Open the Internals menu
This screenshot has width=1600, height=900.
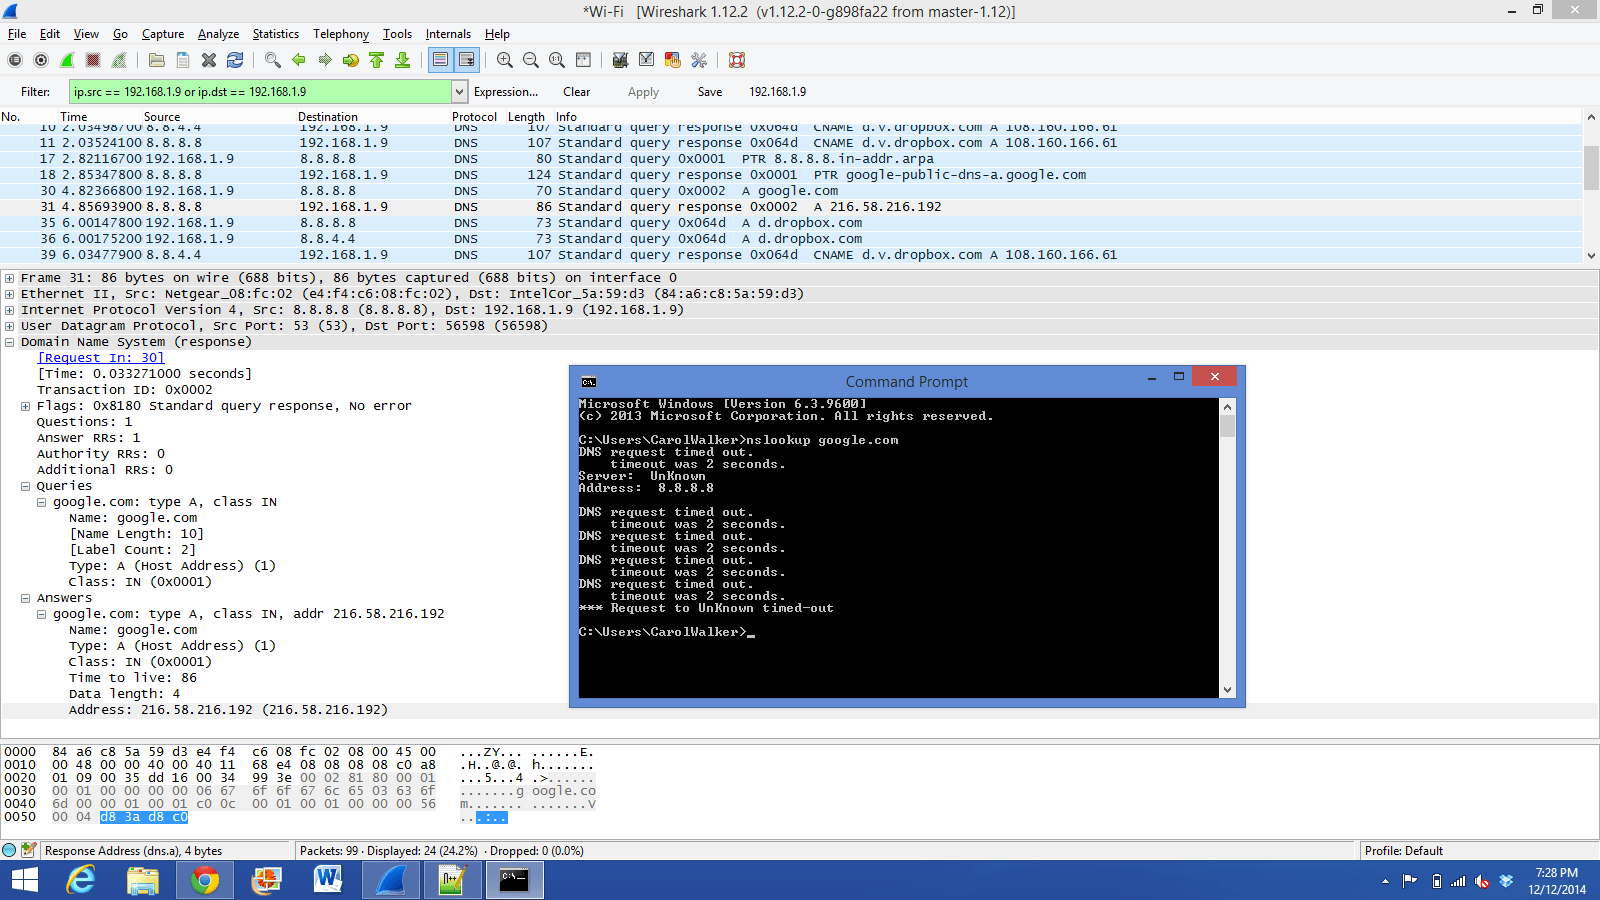pos(448,34)
